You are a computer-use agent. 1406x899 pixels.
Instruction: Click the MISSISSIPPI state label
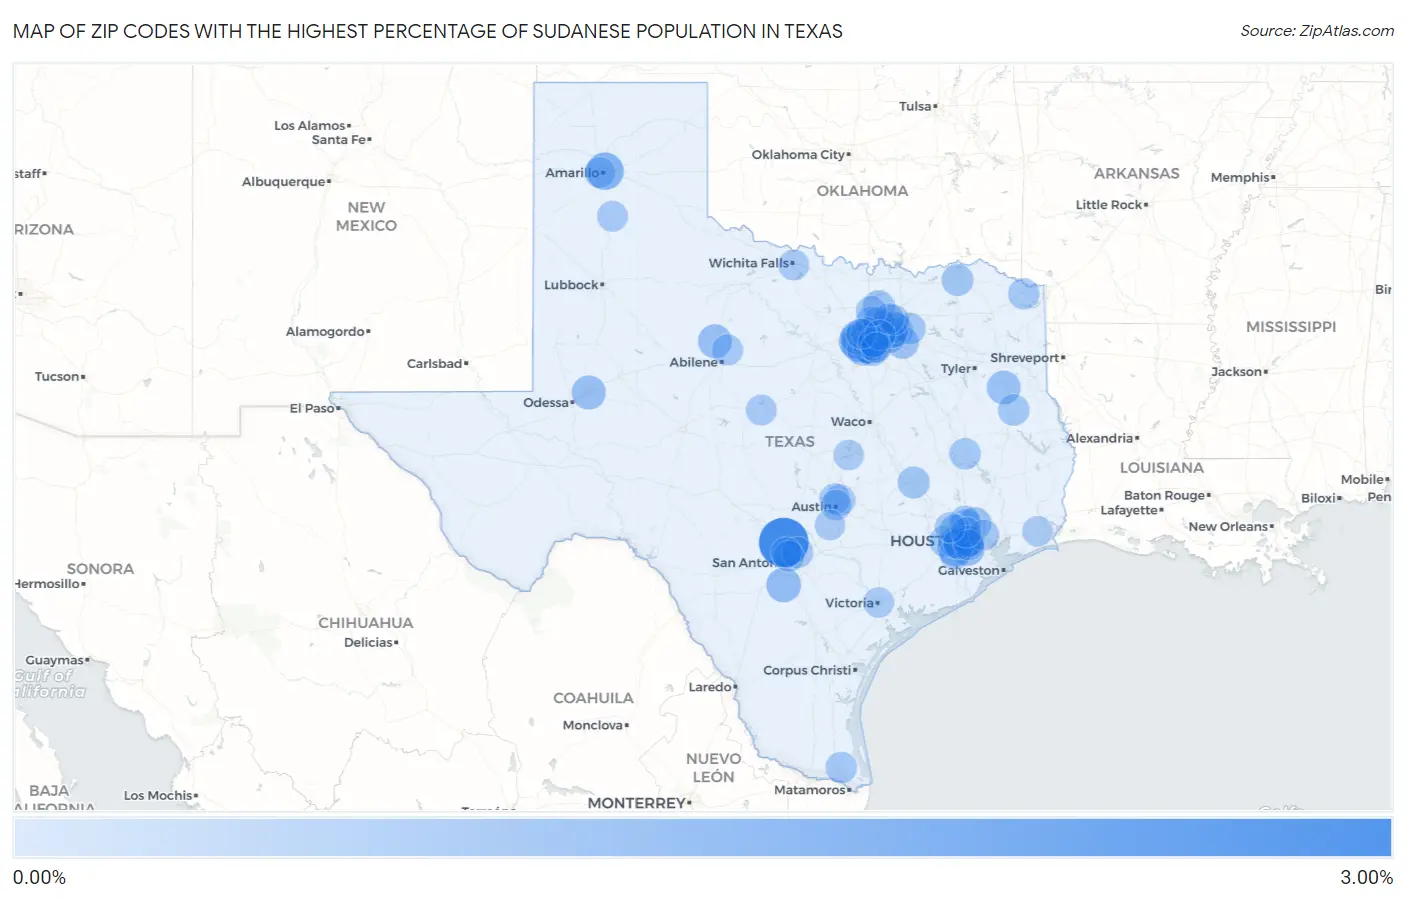1291,327
